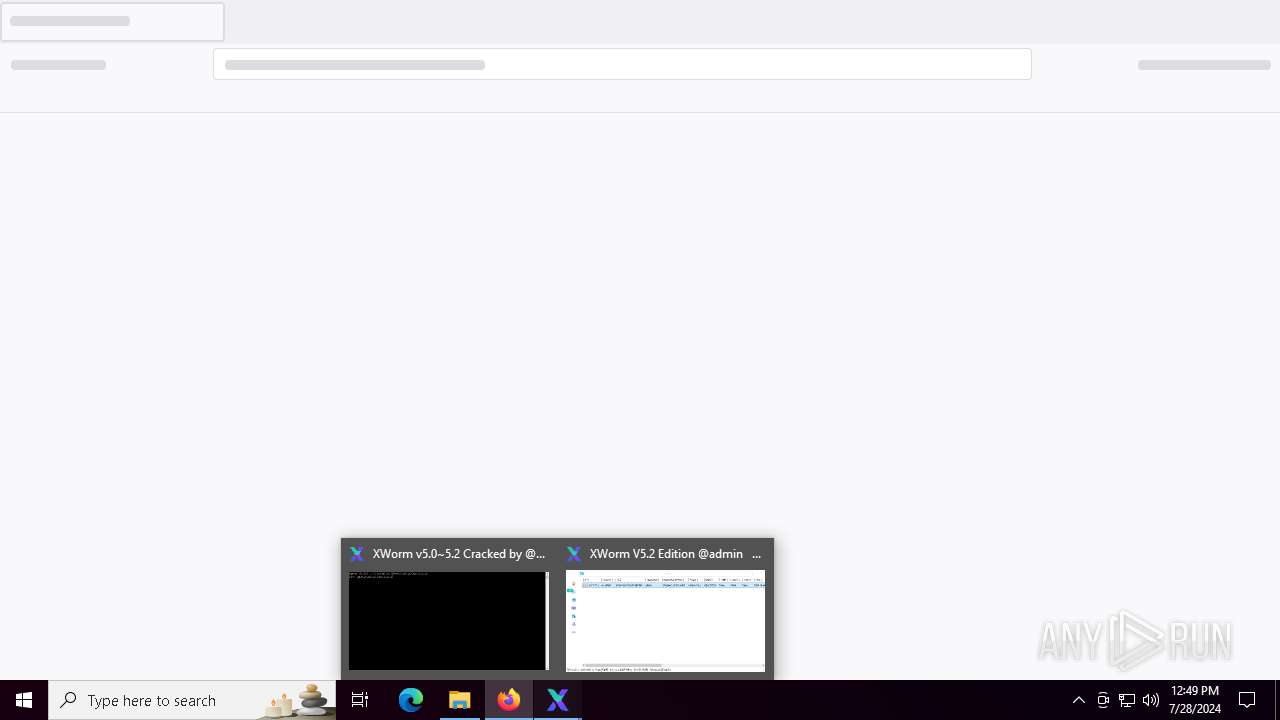Select the XWorm v5.0~5.2 Cracked console thumbnail
Screen dimensions: 1280x720
click(x=448, y=620)
